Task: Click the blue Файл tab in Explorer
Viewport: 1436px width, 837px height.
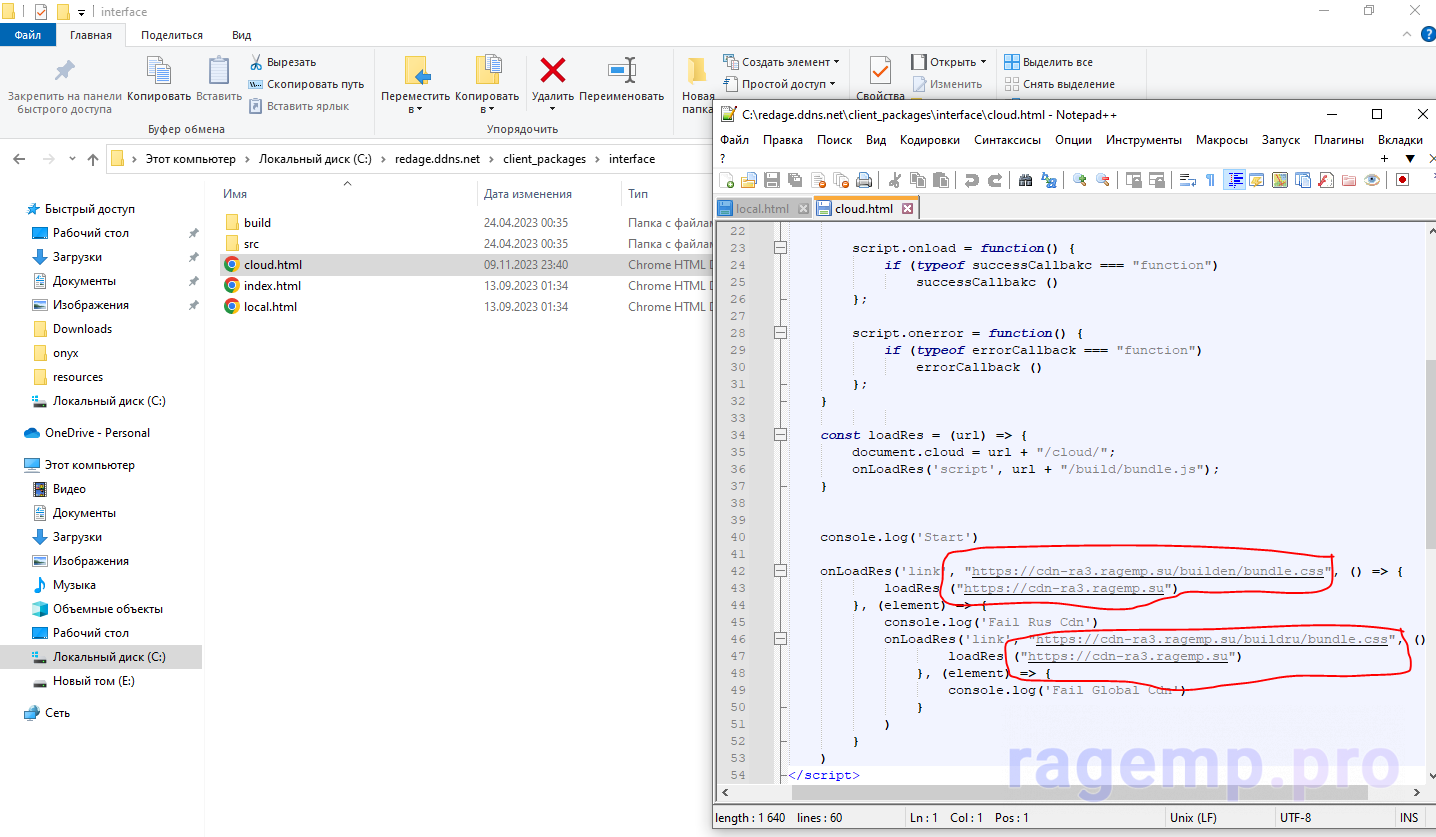Action: pos(28,35)
